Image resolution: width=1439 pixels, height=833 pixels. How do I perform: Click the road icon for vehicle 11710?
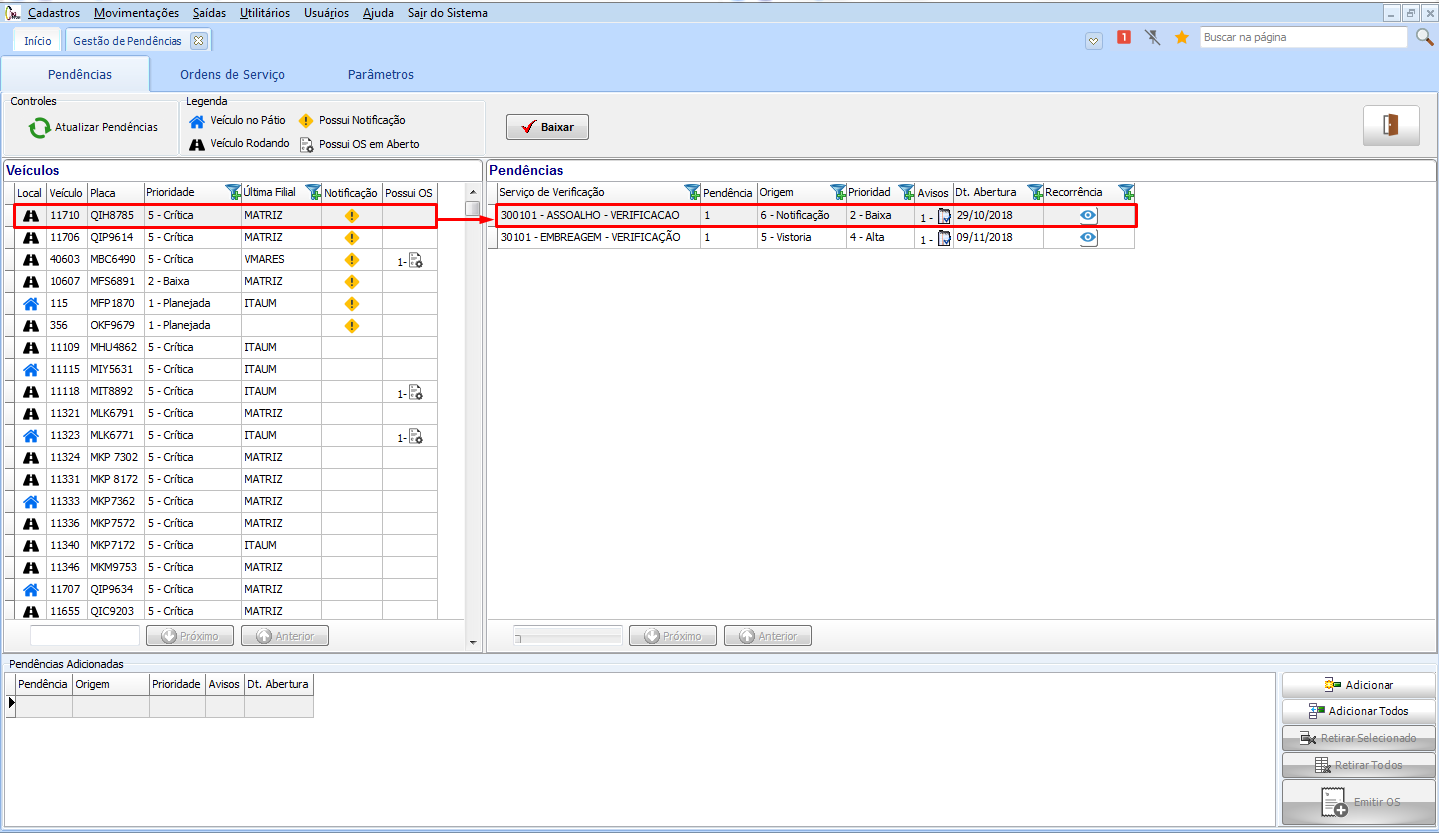pyautogui.click(x=31, y=215)
